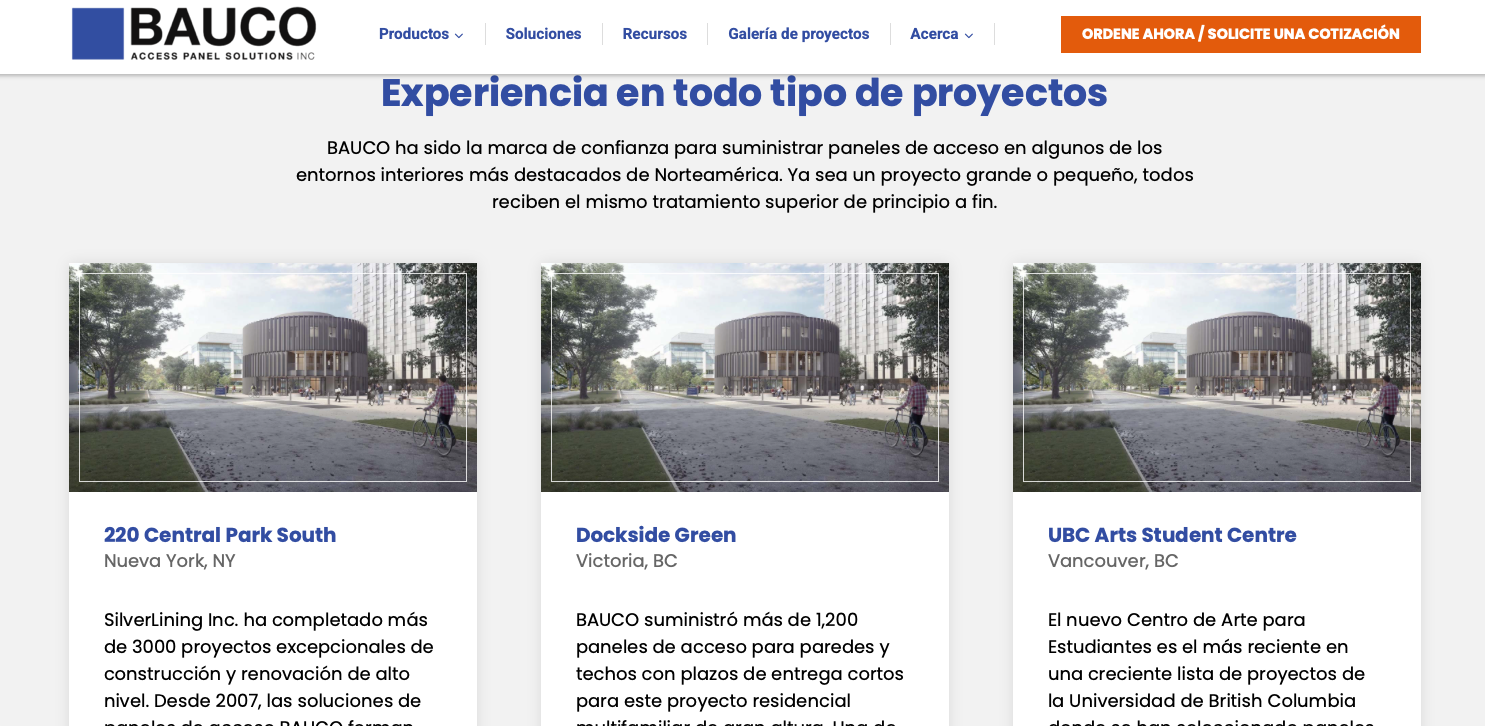
Task: Click the BAUCO Access Panel Solutions logo
Action: 194,34
